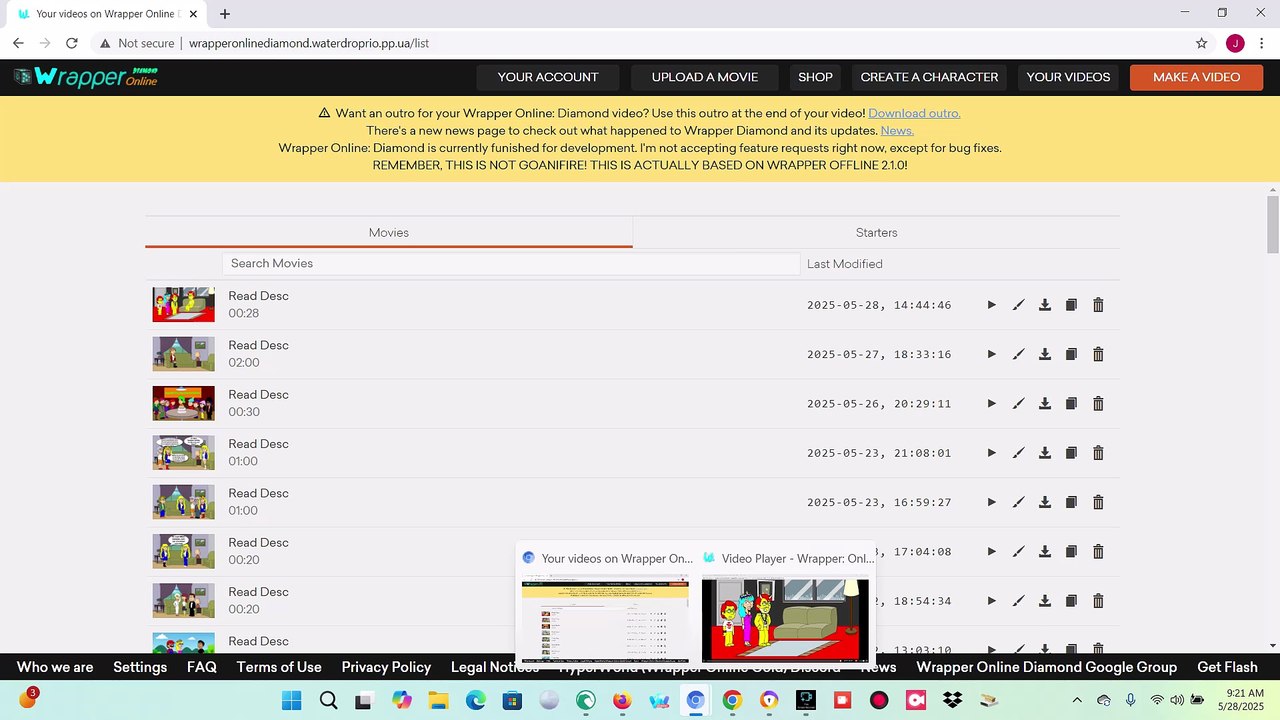The image size is (1280, 720).
Task: Play the movie modified 2025-05-23, 21:08:01
Action: (991, 453)
